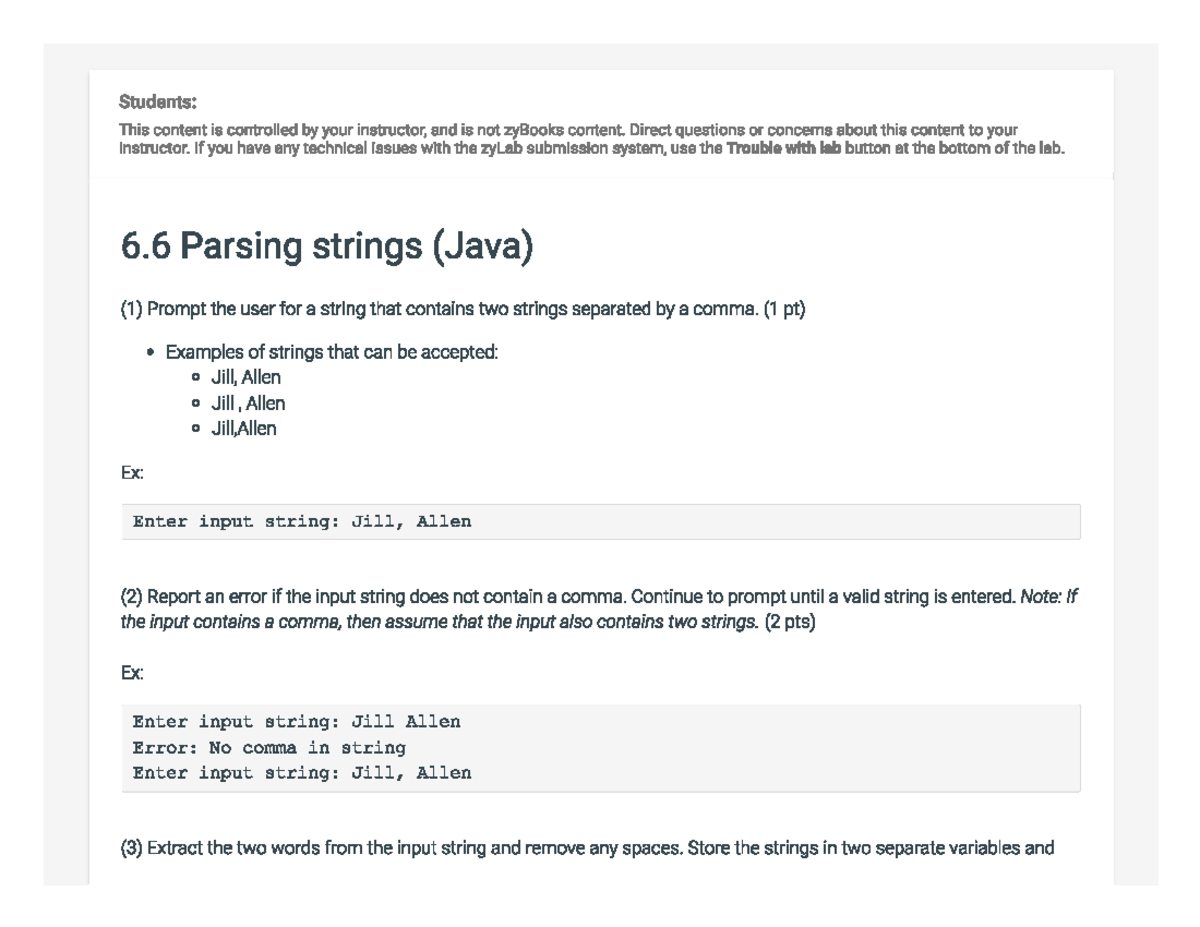Click the "(1 pt)" point value
The width and height of the screenshot is (1200, 927).
click(784, 309)
